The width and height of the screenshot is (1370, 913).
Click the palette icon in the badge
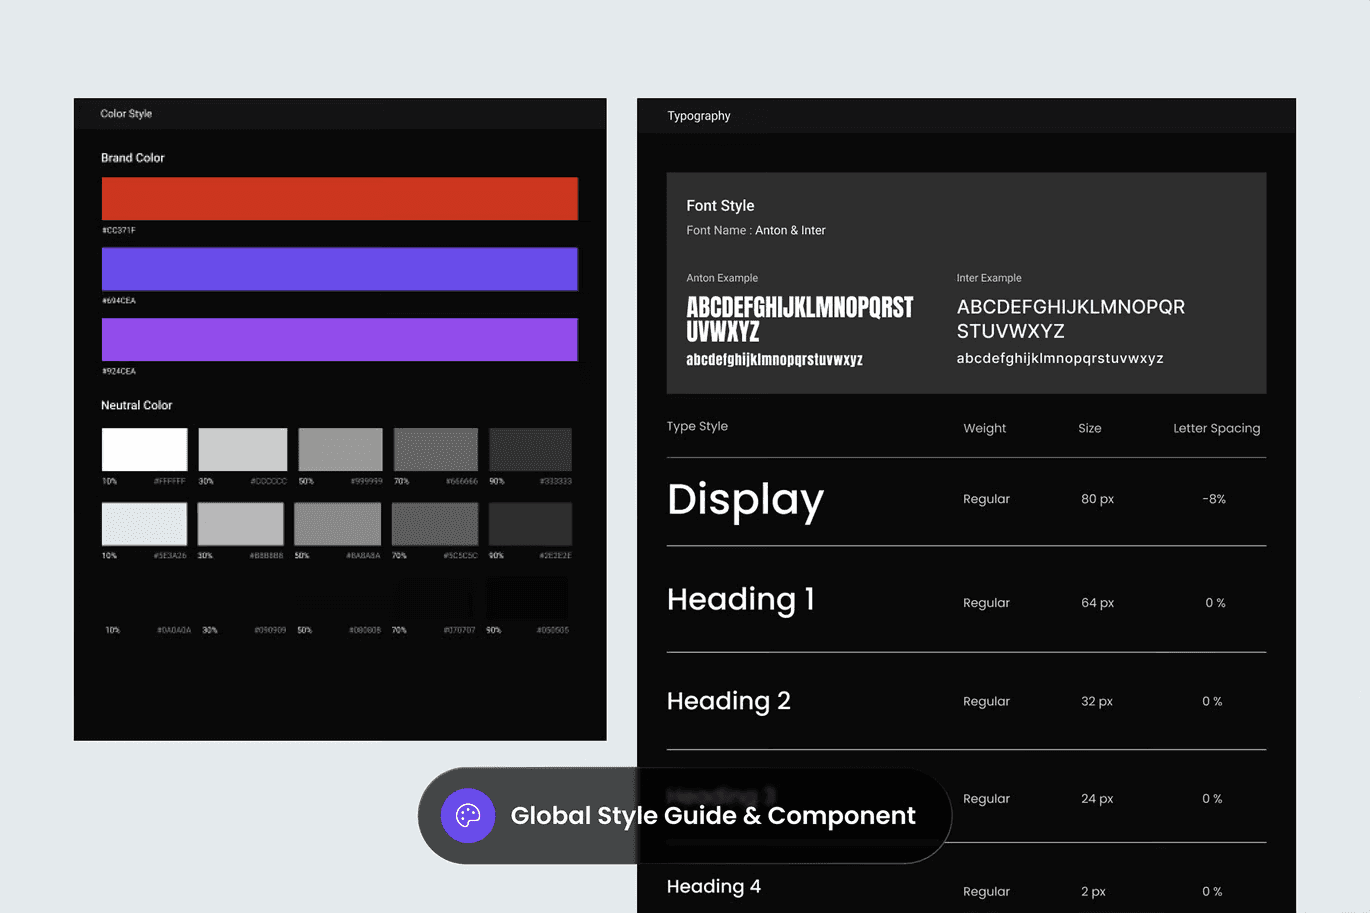tap(468, 816)
